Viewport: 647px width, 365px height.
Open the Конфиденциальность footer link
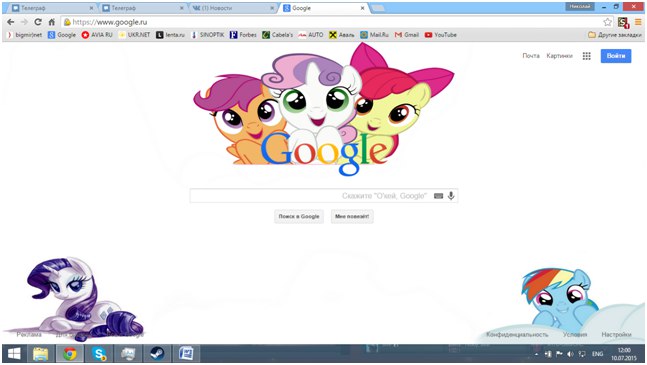click(517, 334)
